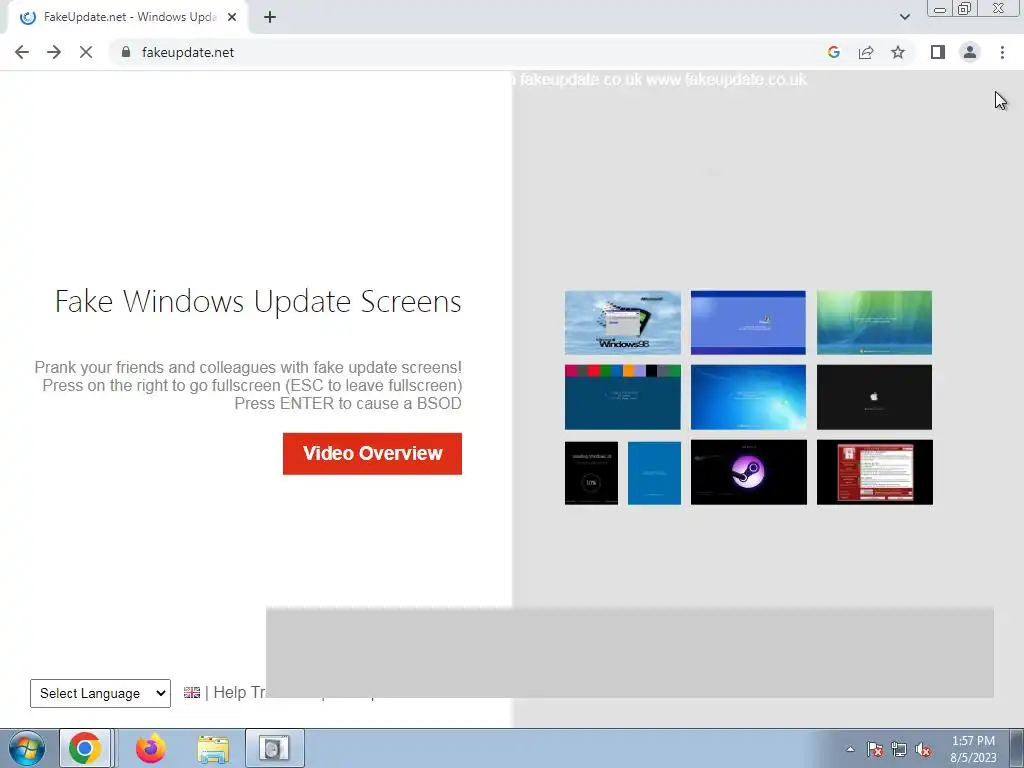Choose the plain blue Windows 10 thumbnail

pyautogui.click(x=654, y=473)
